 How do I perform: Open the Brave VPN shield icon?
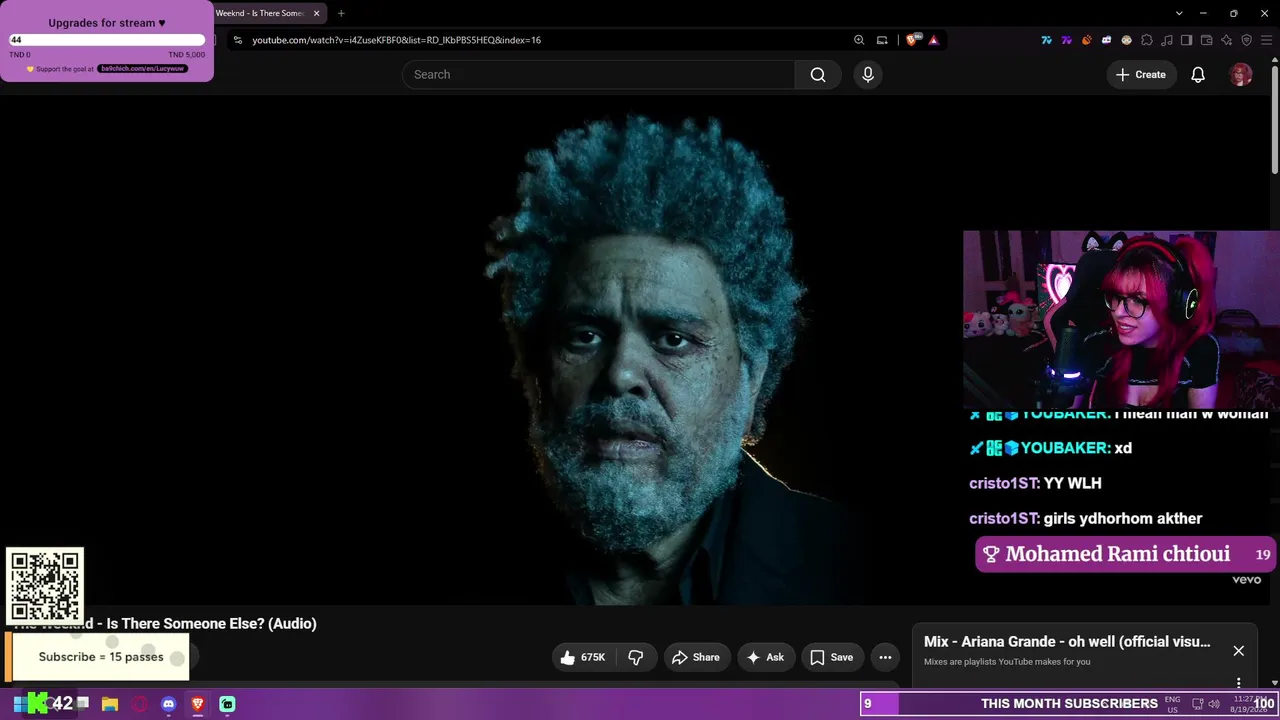coord(1246,40)
